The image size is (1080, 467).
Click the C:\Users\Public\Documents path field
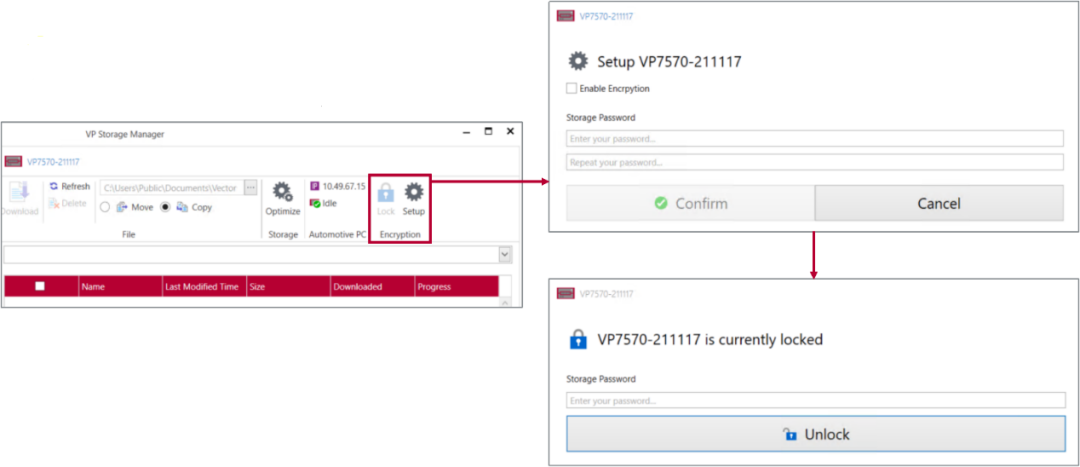click(x=172, y=187)
